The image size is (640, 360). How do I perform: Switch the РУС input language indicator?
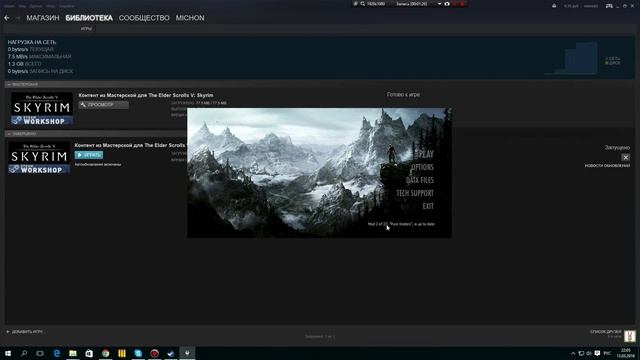pos(607,353)
